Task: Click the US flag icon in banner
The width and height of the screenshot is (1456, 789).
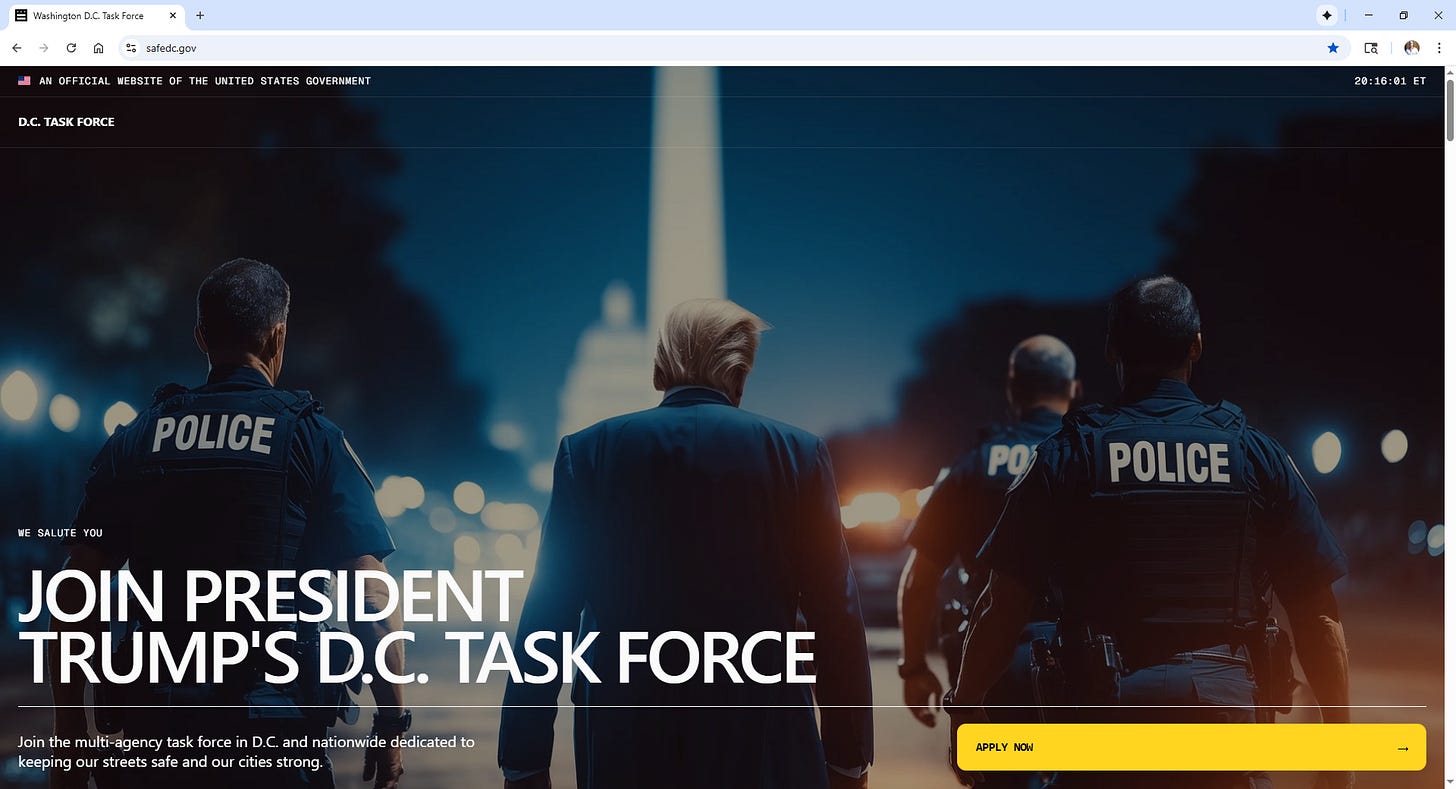Action: (x=24, y=81)
